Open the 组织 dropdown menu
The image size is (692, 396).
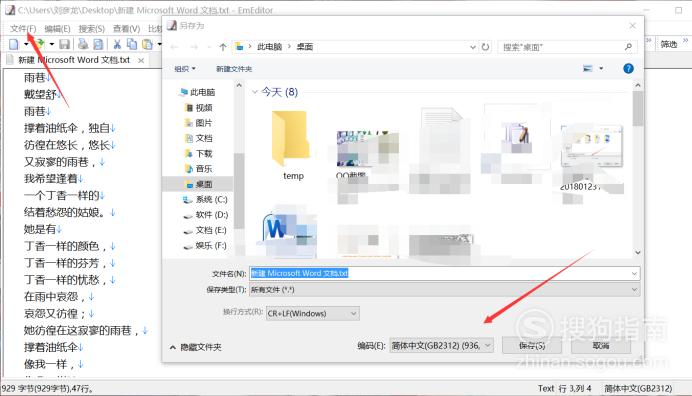(x=184, y=69)
